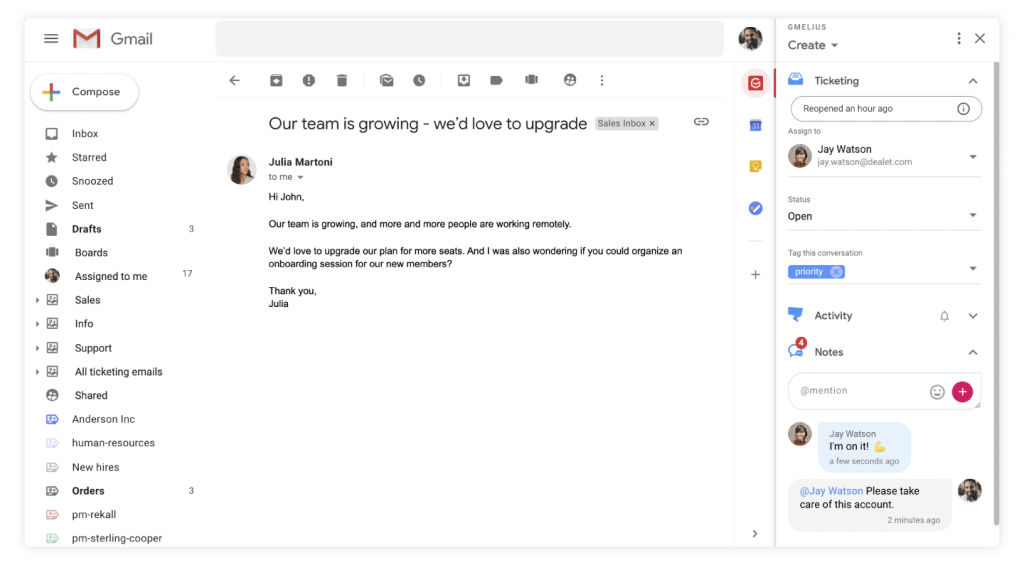1024x565 pixels.
Task: Open Gmelius panel more options menu
Action: click(x=959, y=39)
